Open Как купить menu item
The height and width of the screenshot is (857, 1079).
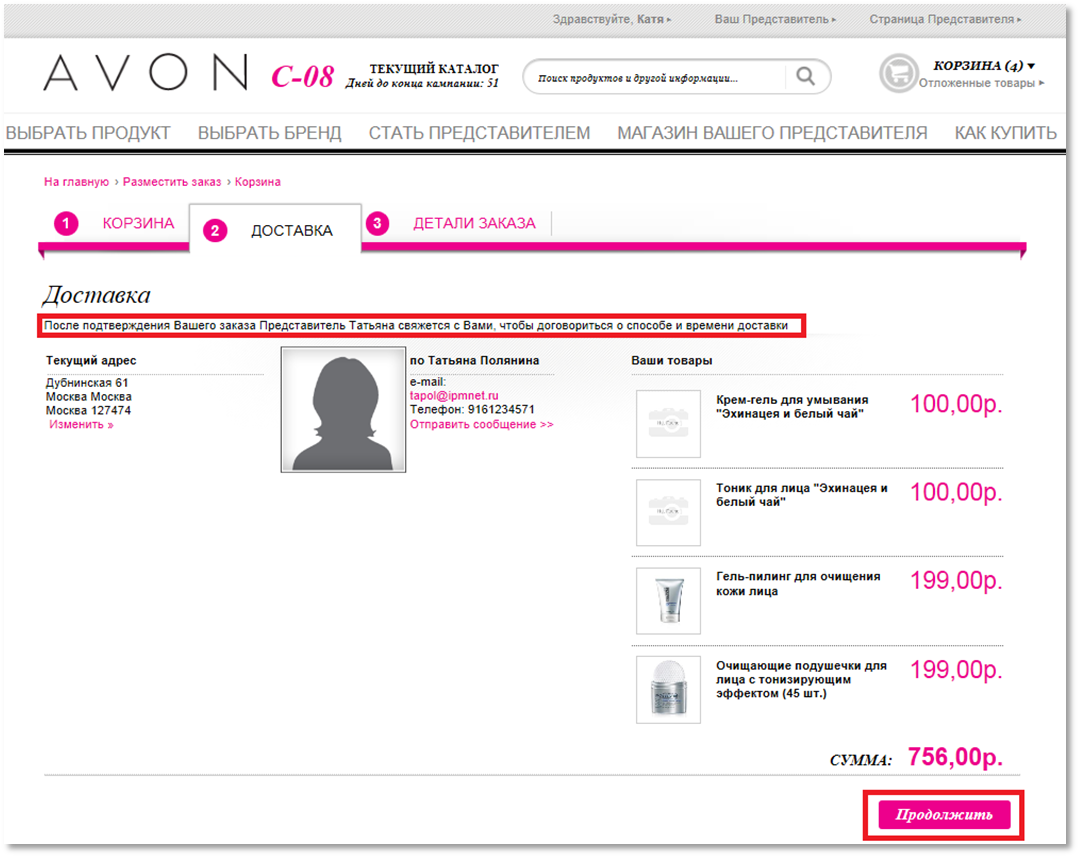1005,133
